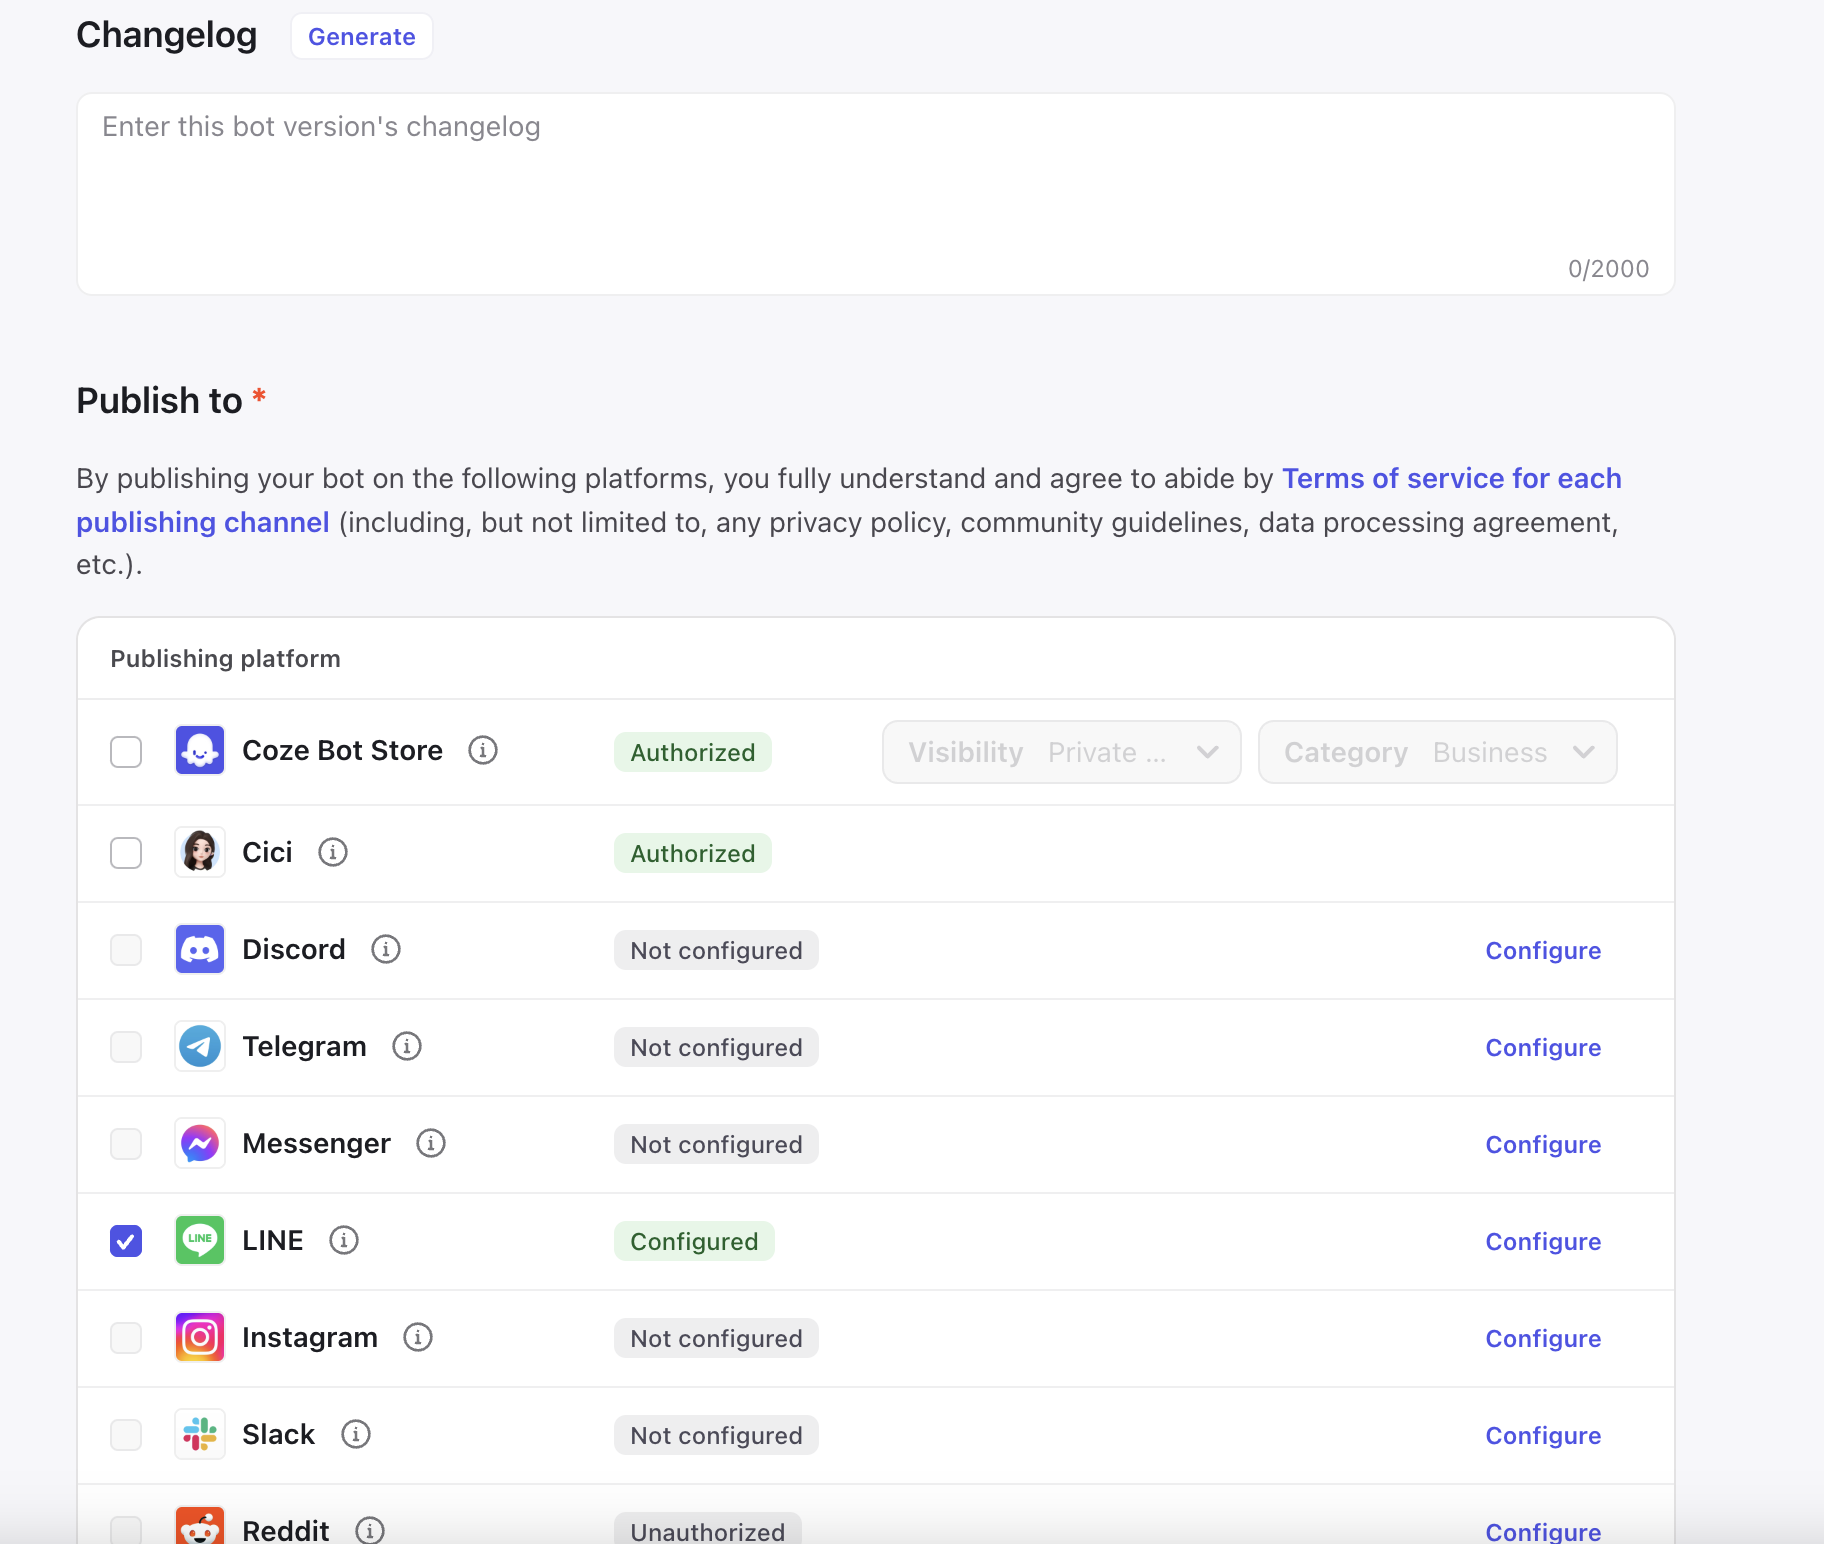Focus the changelog text input field
This screenshot has width=1824, height=1544.
pyautogui.click(x=875, y=190)
